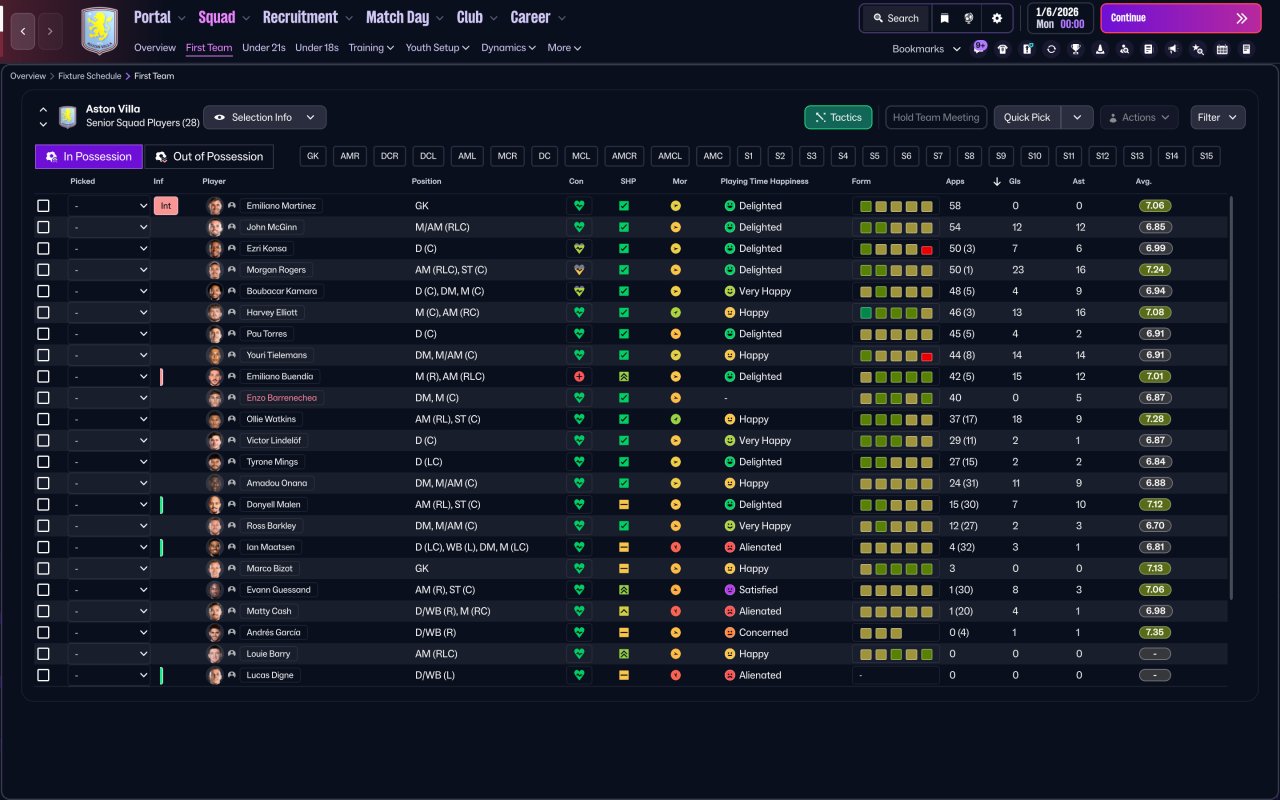The height and width of the screenshot is (800, 1280).
Task: Open the Picked dropdown for Pau Torres
Action: tap(109, 334)
